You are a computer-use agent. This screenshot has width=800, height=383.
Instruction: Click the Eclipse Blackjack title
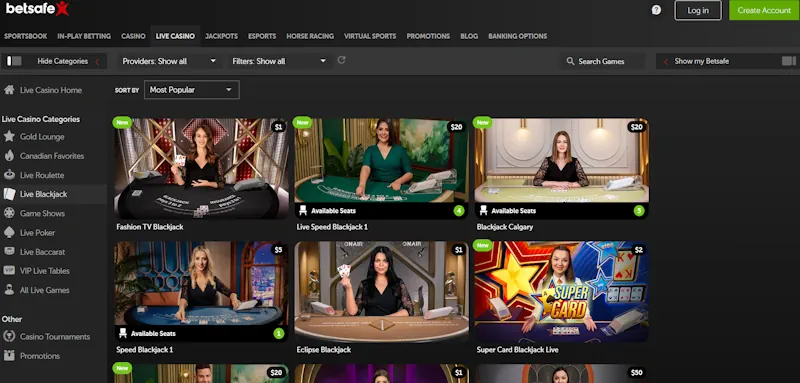coord(323,350)
